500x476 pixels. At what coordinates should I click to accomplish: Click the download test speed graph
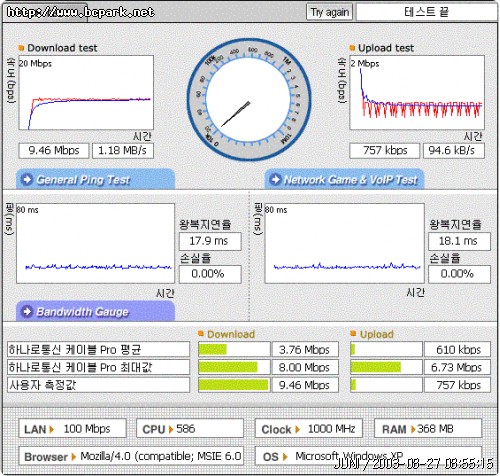pos(86,93)
